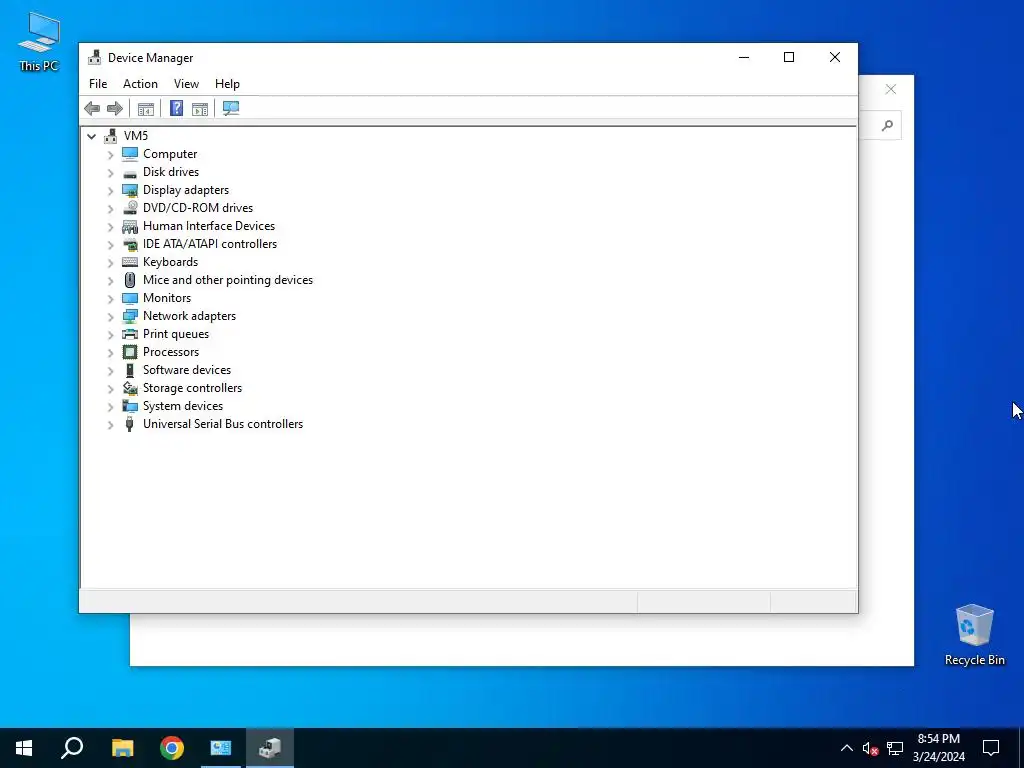The image size is (1024, 768).
Task: Open the blue Help toolbar icon
Action: pos(176,108)
